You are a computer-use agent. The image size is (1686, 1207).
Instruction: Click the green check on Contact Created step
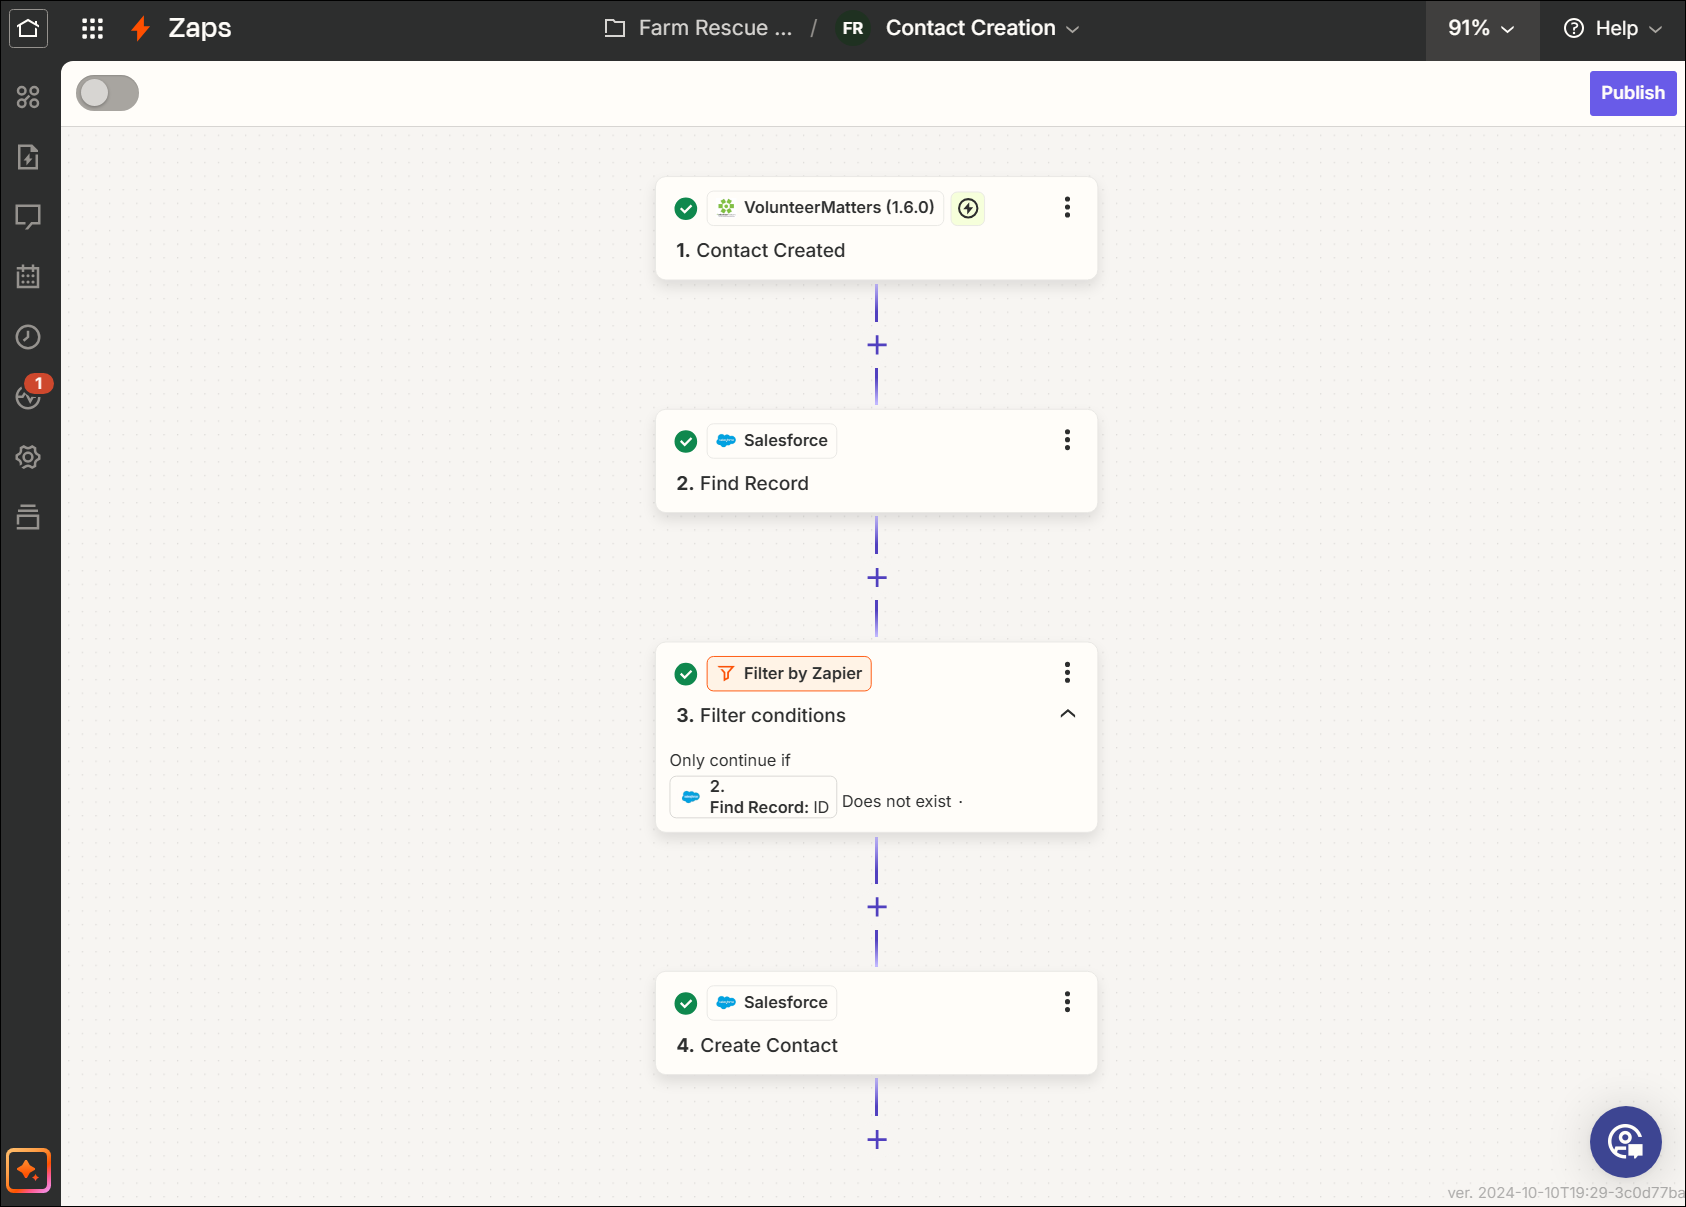click(x=686, y=208)
